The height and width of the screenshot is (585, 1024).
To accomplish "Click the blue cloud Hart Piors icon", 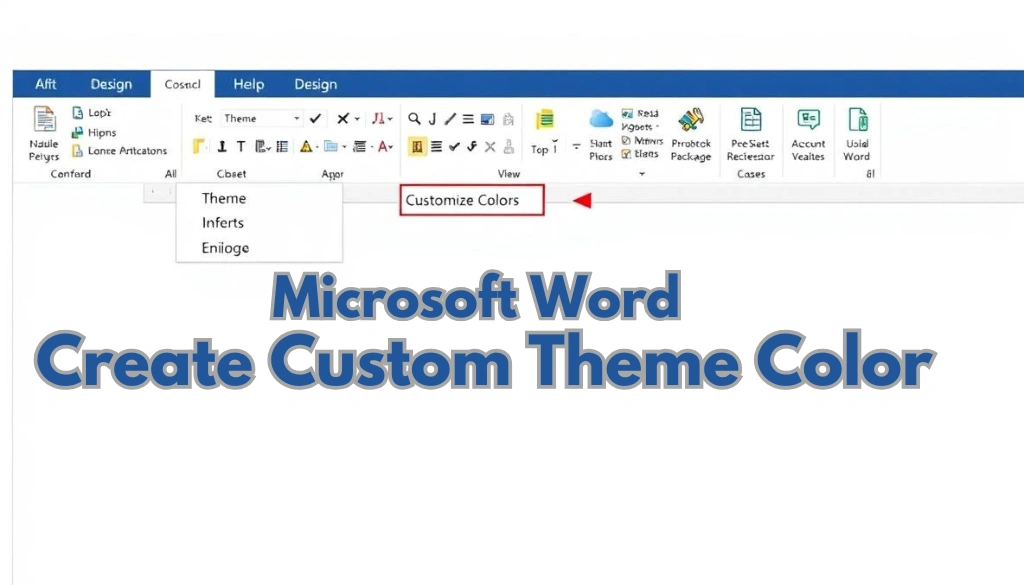I will point(601,119).
